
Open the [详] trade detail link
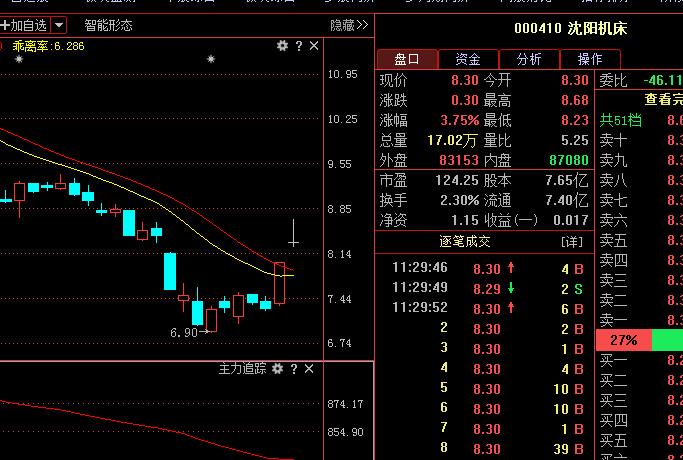(x=572, y=241)
